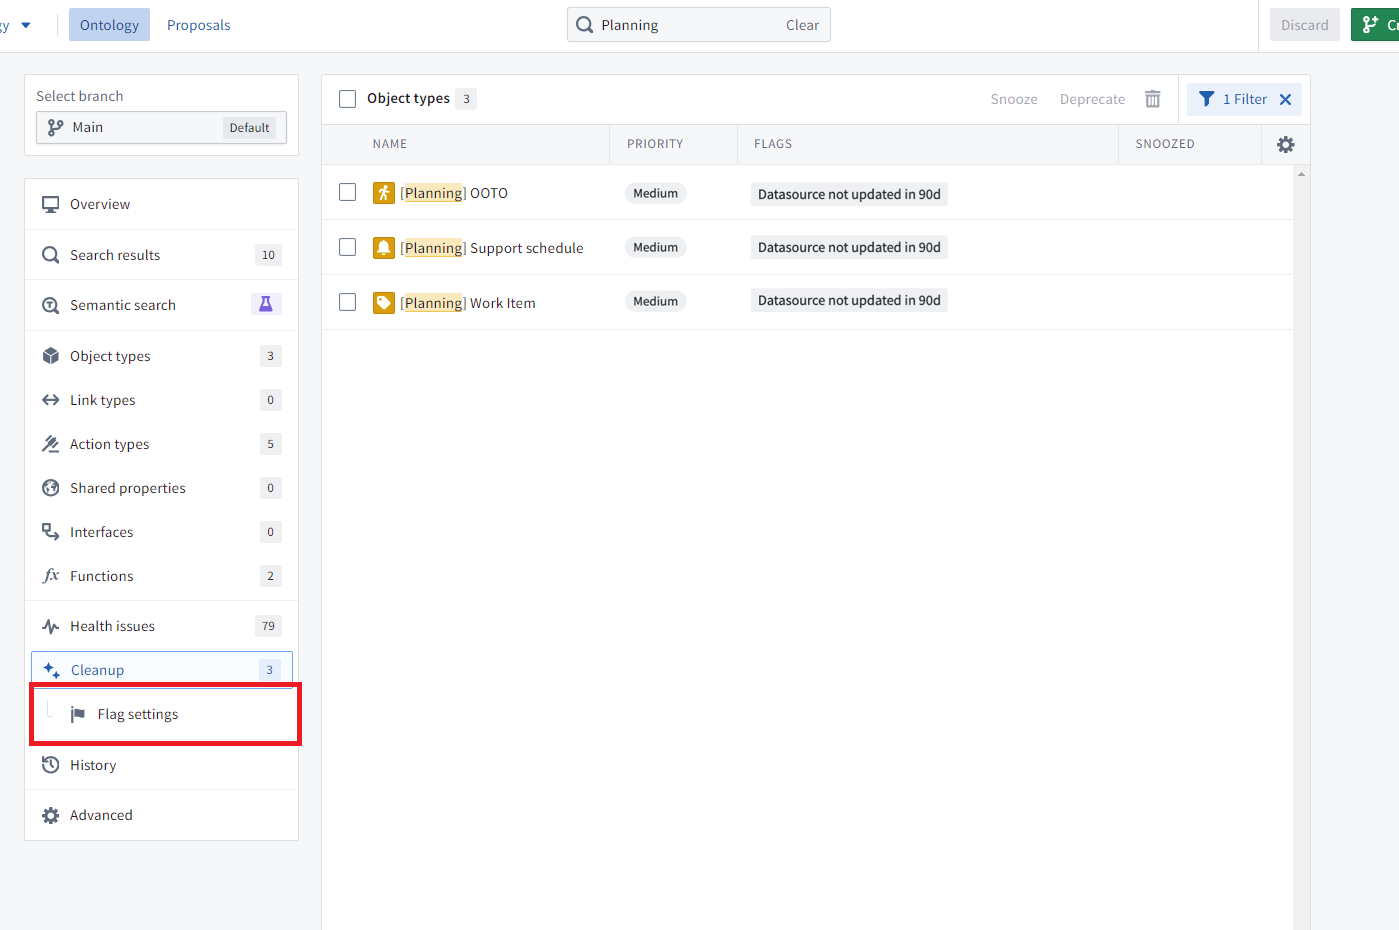This screenshot has width=1399, height=930.
Task: Open column settings gear icon
Action: tap(1286, 145)
